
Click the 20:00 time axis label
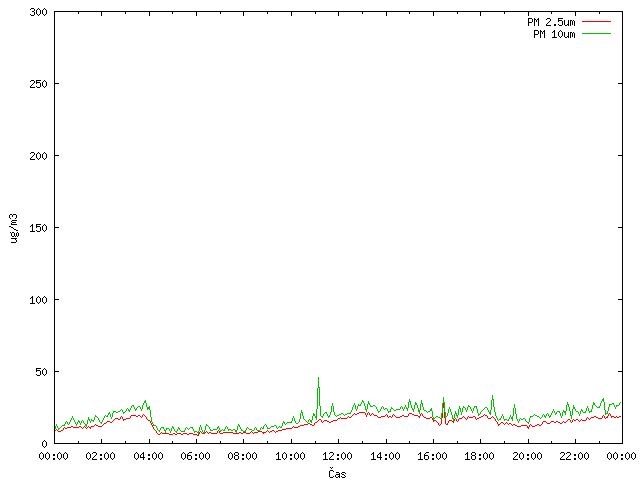click(527, 456)
